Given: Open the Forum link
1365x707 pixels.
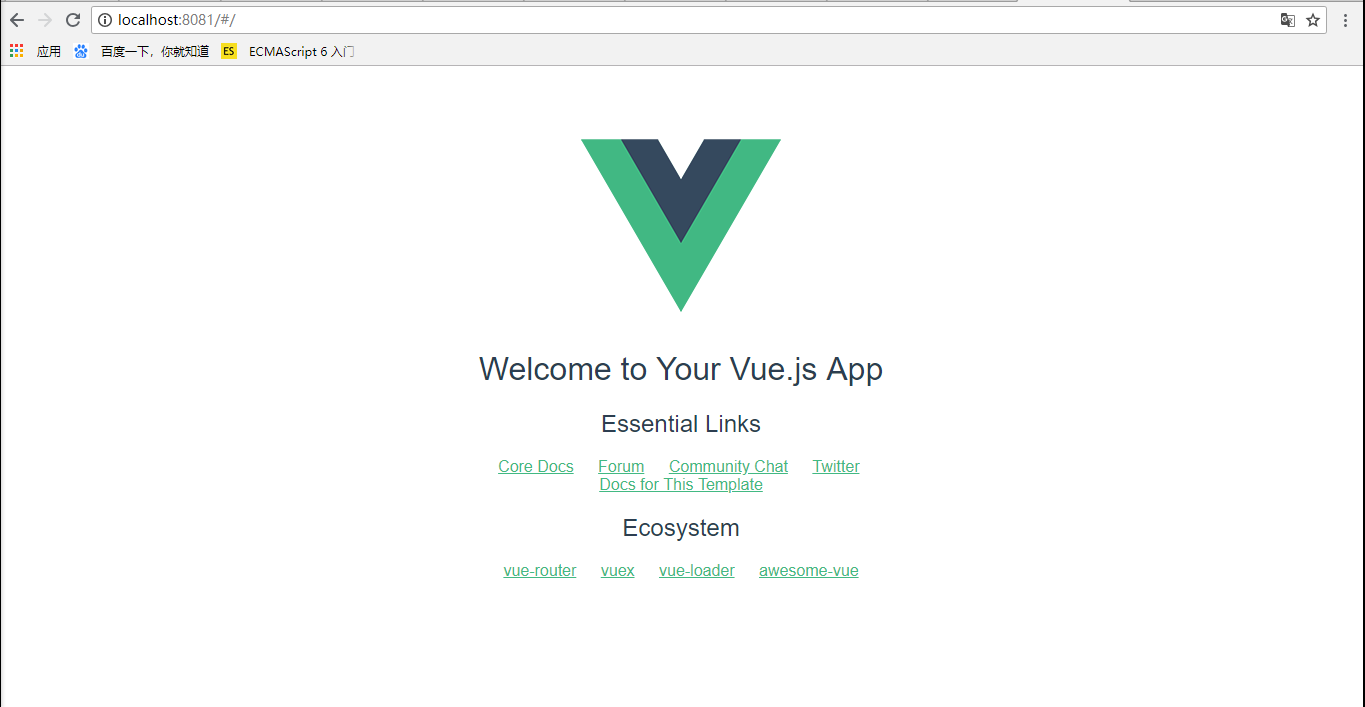Looking at the screenshot, I should pyautogui.click(x=621, y=466).
